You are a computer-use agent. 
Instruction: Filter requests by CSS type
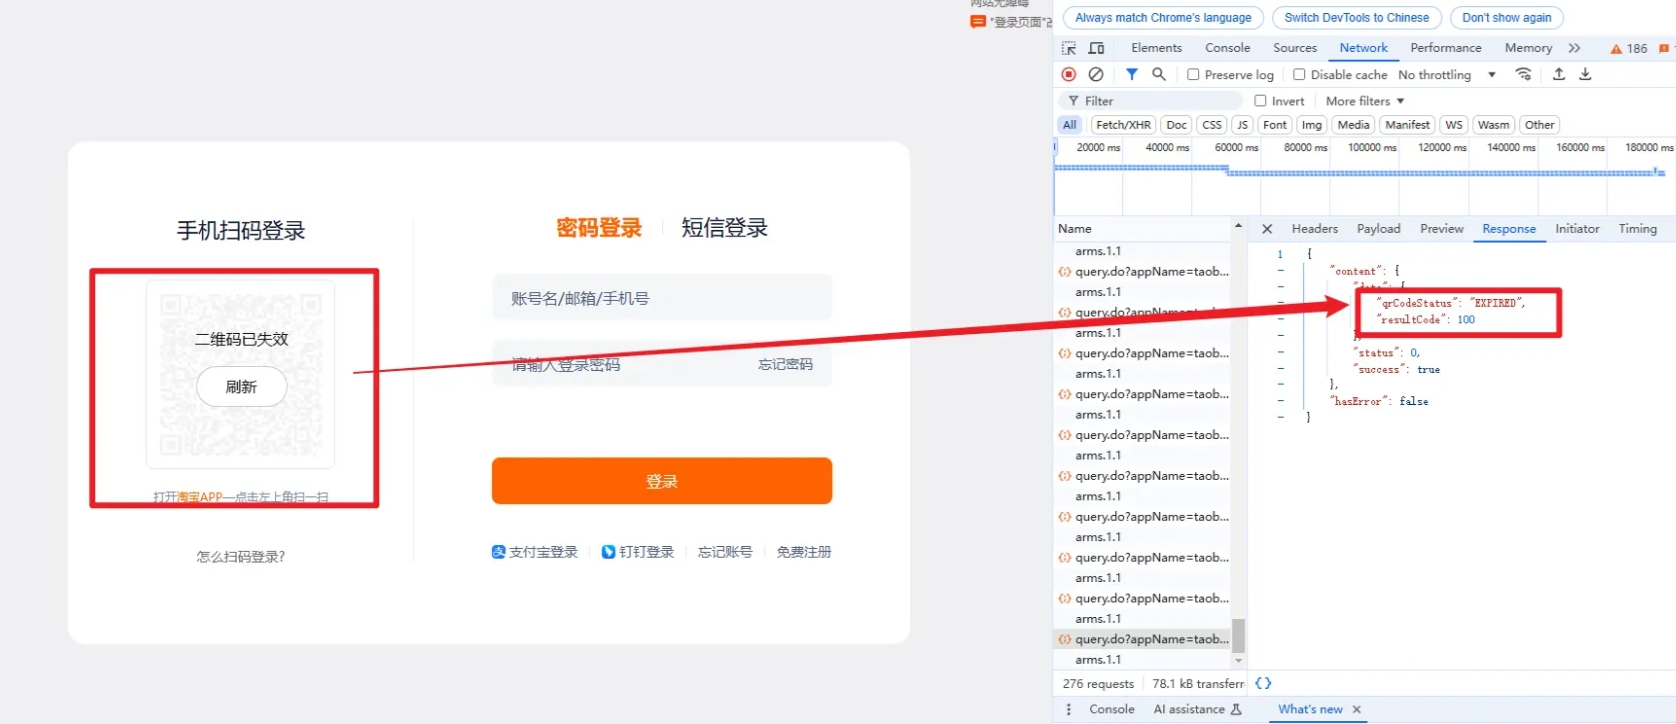1212,125
